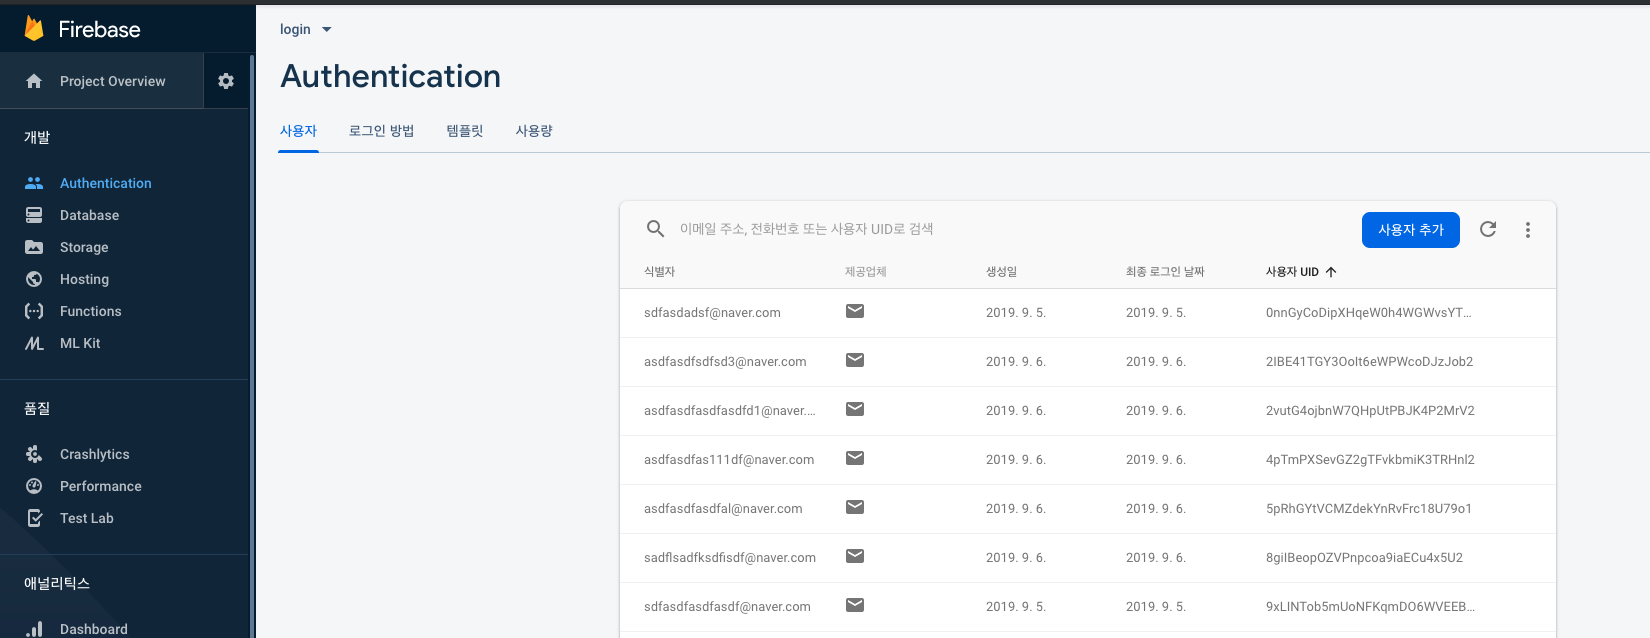Open Dashboard under 애널리틱스
This screenshot has height=638, width=1650.
click(93, 629)
